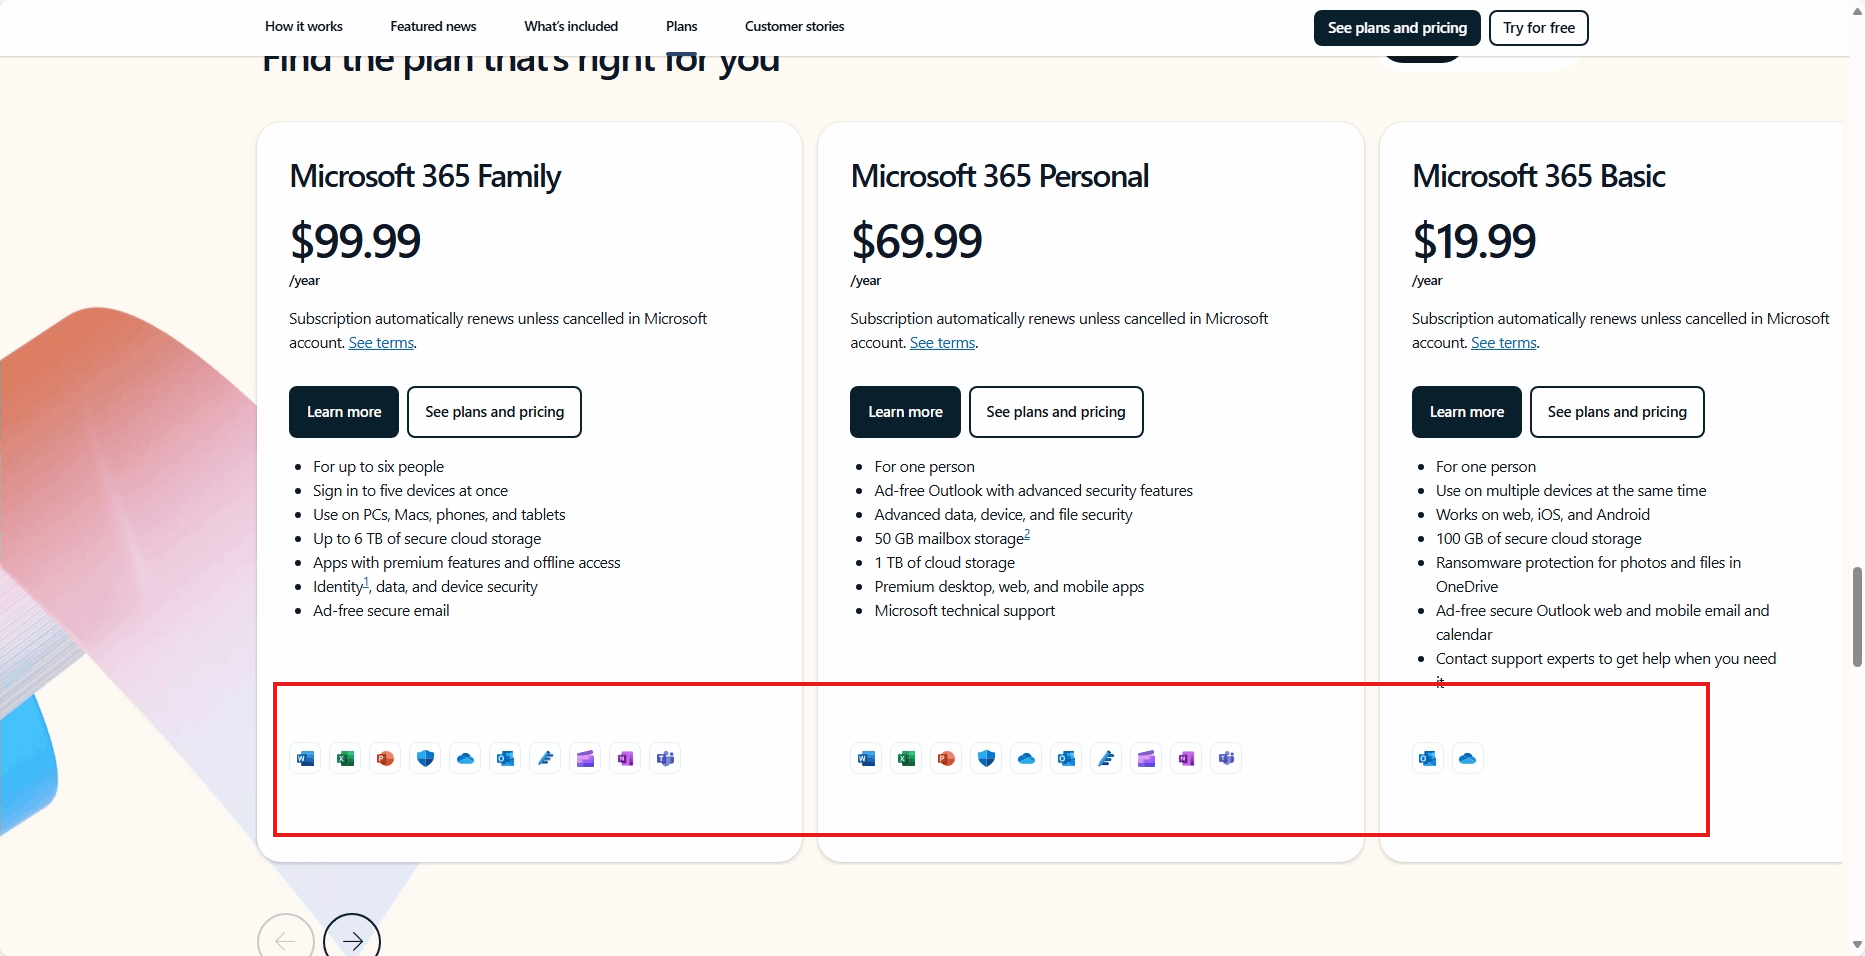Viewport: 1865px width, 956px height.
Task: Click Defender shield icon in Family plan
Action: 425,758
